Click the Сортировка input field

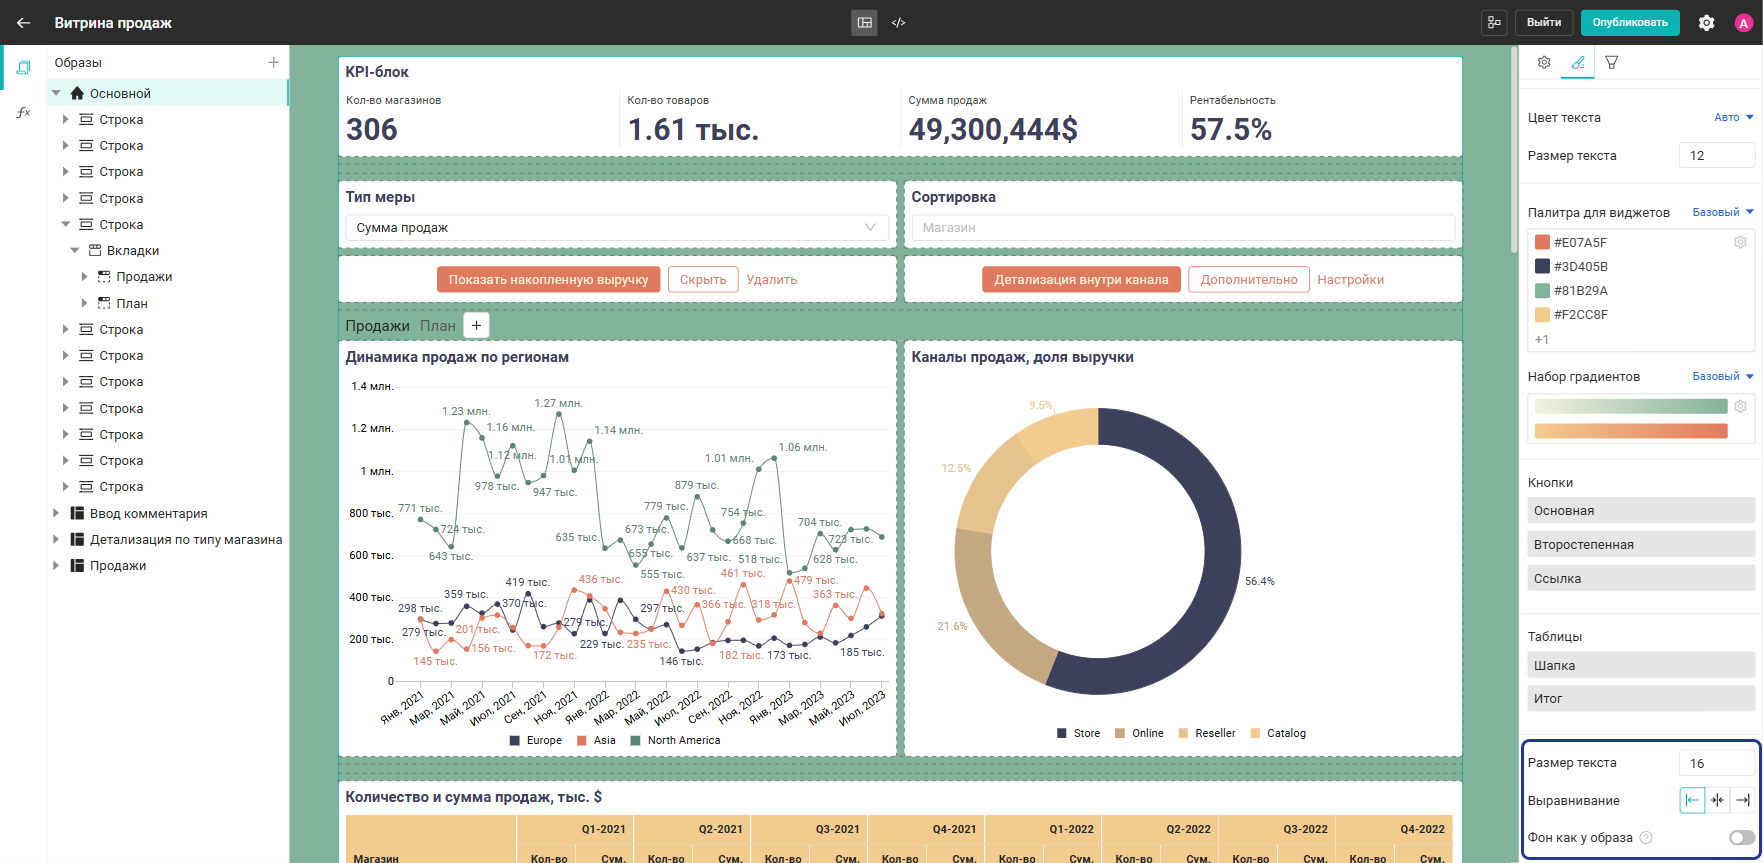1183,228
